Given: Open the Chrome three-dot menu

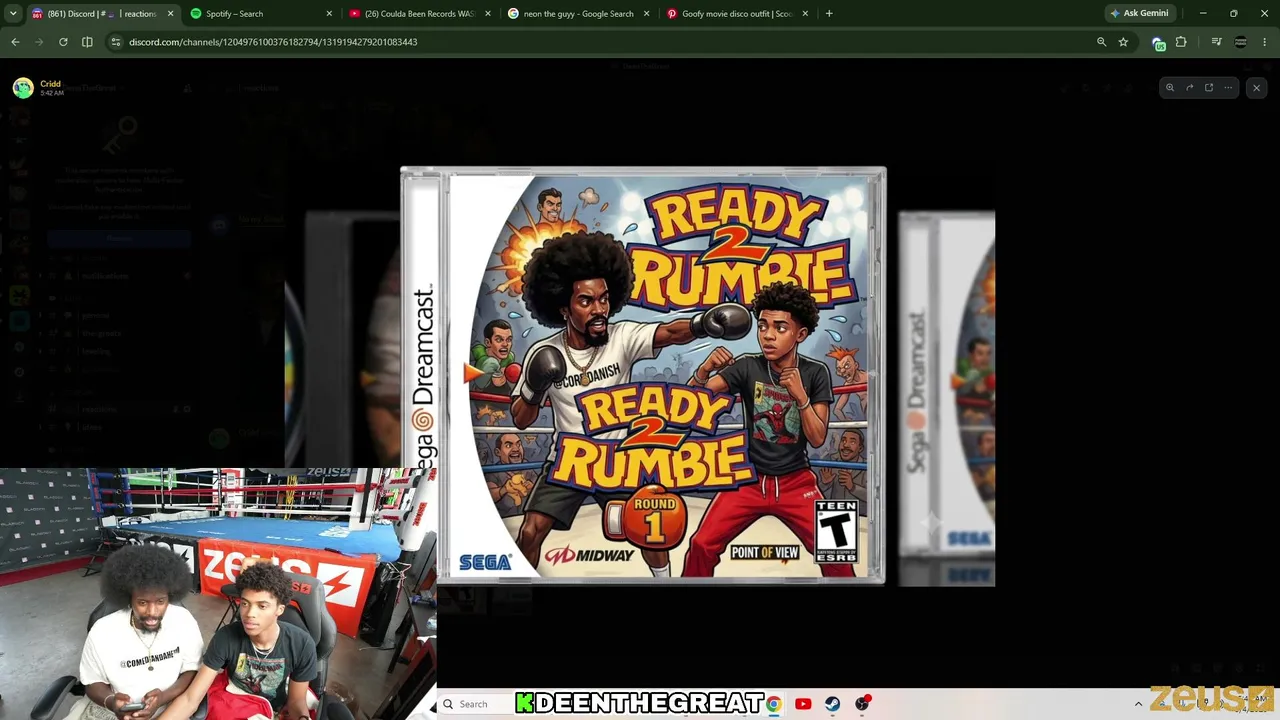Looking at the screenshot, I should click(x=1265, y=42).
